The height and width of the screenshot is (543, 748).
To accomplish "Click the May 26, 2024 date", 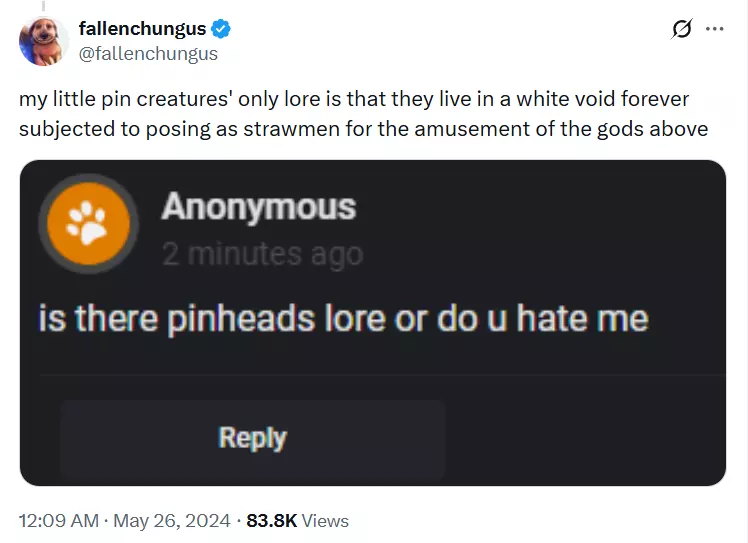I will [x=172, y=521].
